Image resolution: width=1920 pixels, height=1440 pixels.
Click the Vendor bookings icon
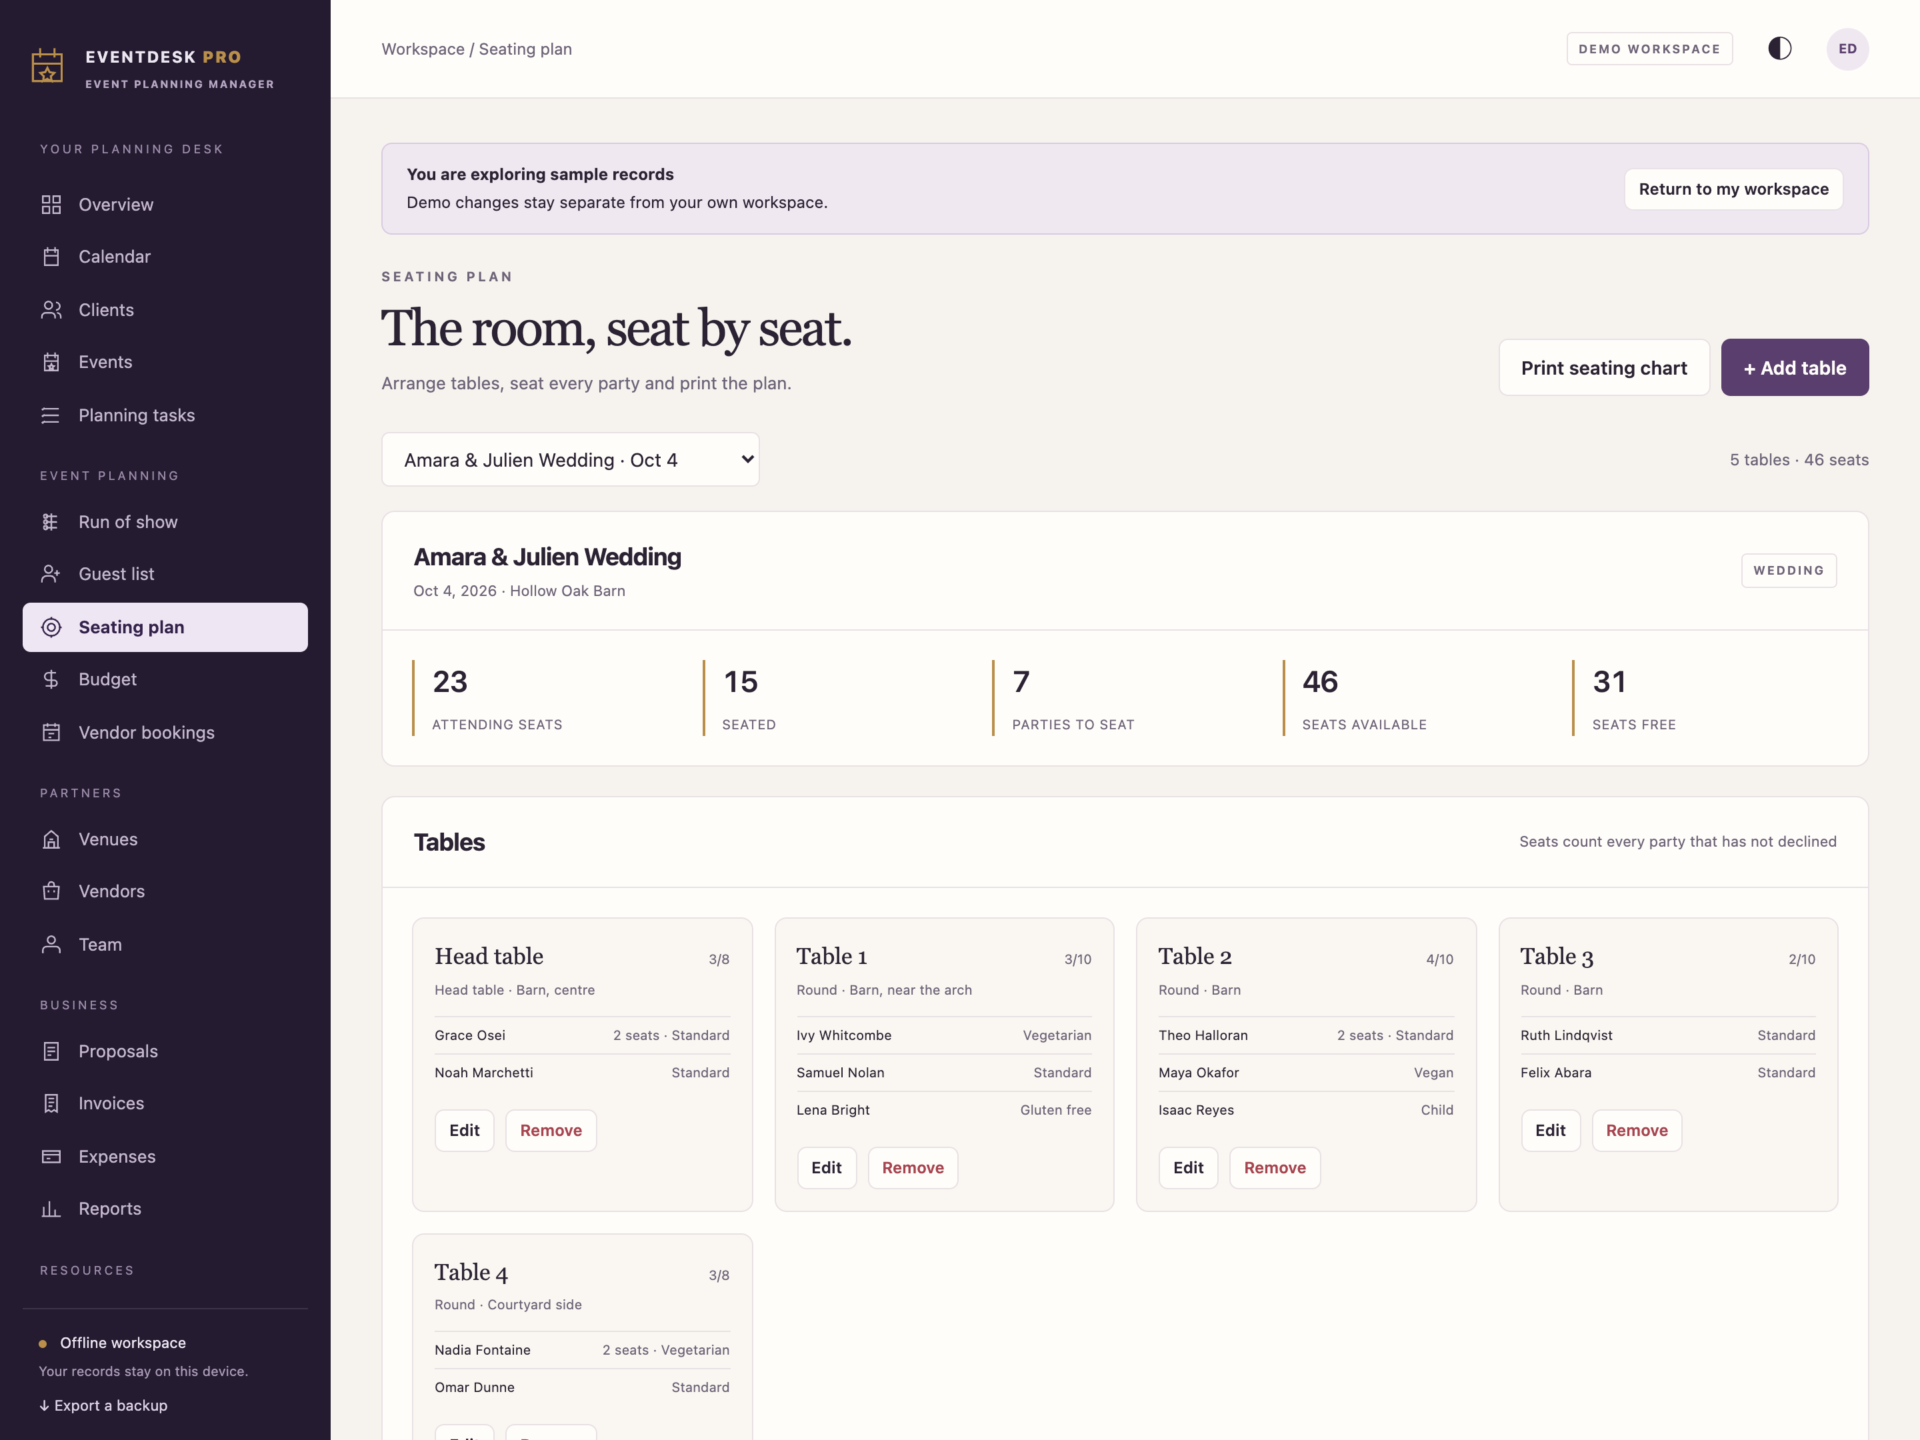click(x=51, y=733)
